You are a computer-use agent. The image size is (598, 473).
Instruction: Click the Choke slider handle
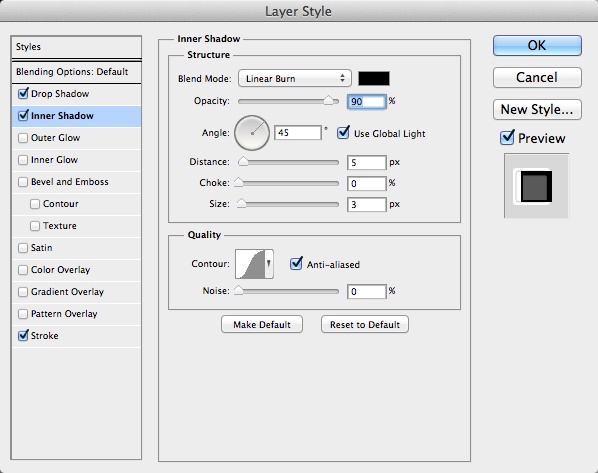239,182
